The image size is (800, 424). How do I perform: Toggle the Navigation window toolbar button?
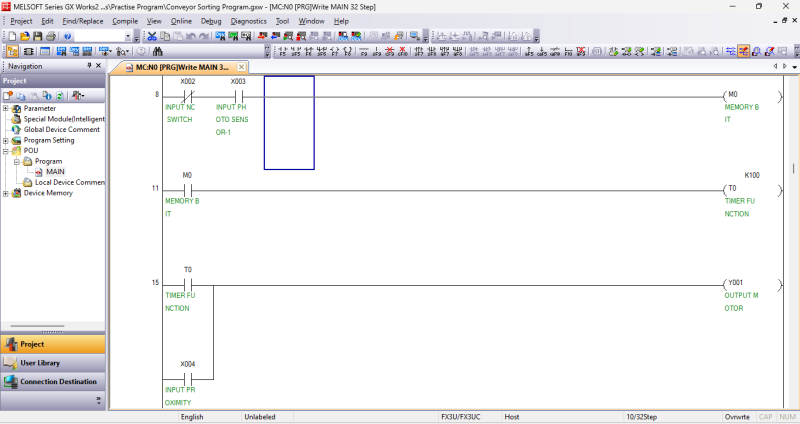pos(11,51)
